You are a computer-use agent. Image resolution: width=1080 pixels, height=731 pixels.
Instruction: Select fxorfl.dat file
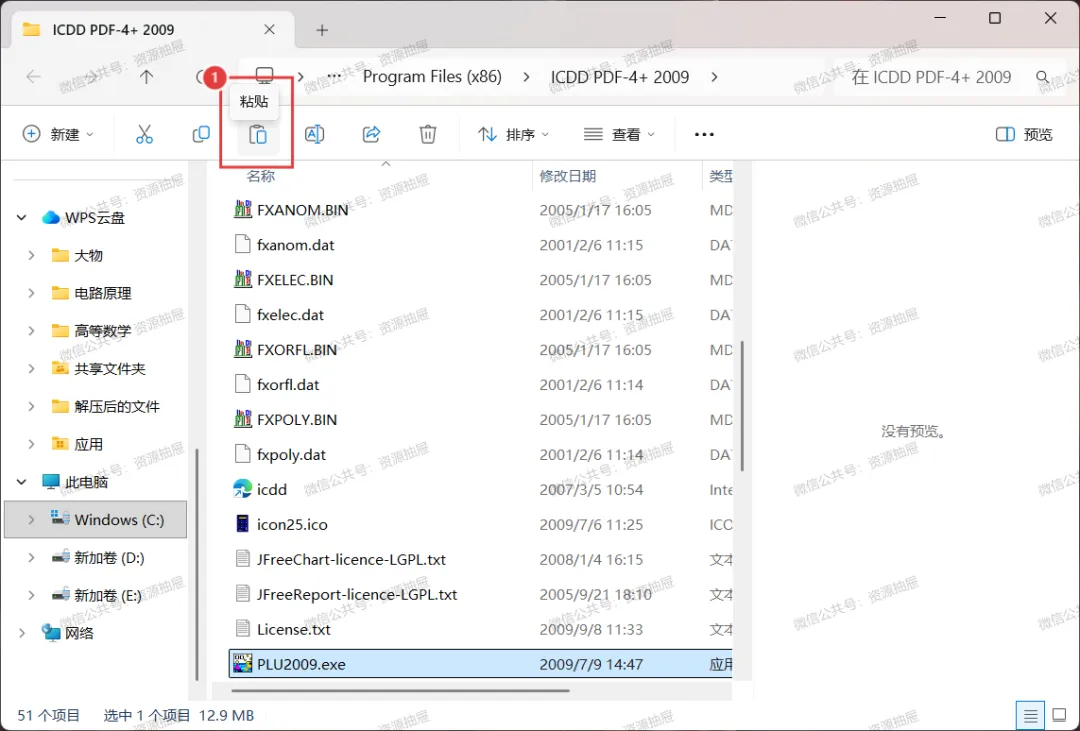(276, 384)
